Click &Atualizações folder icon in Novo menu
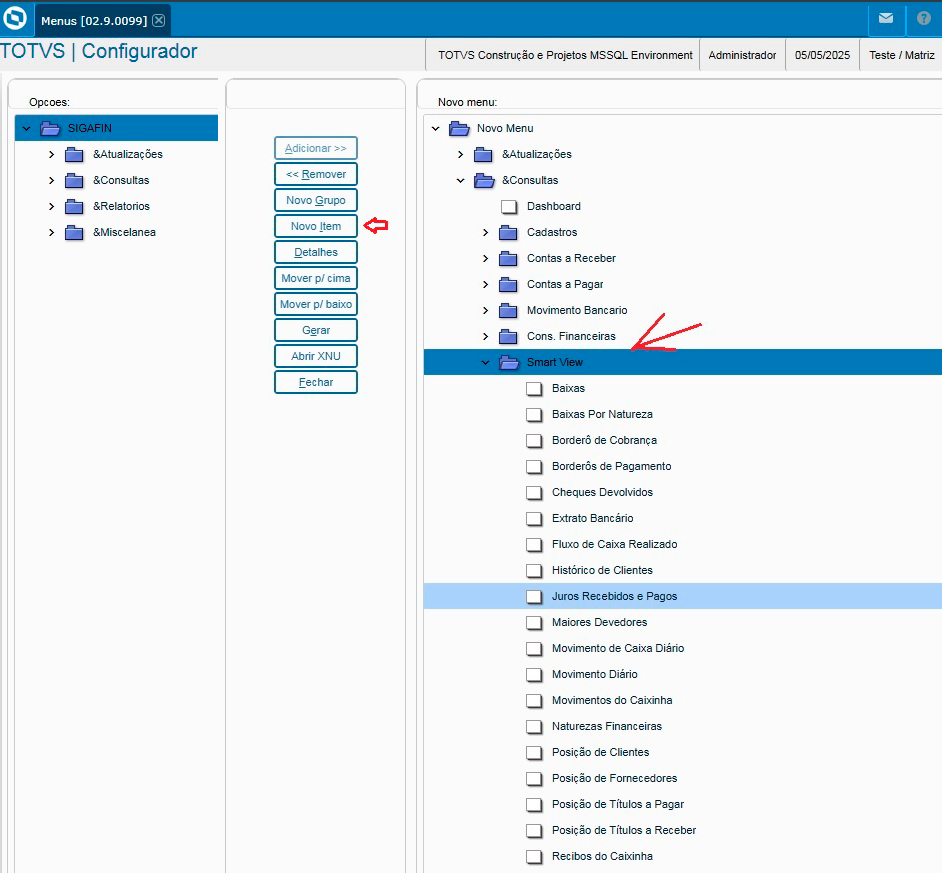The height and width of the screenshot is (873, 942). 483,154
